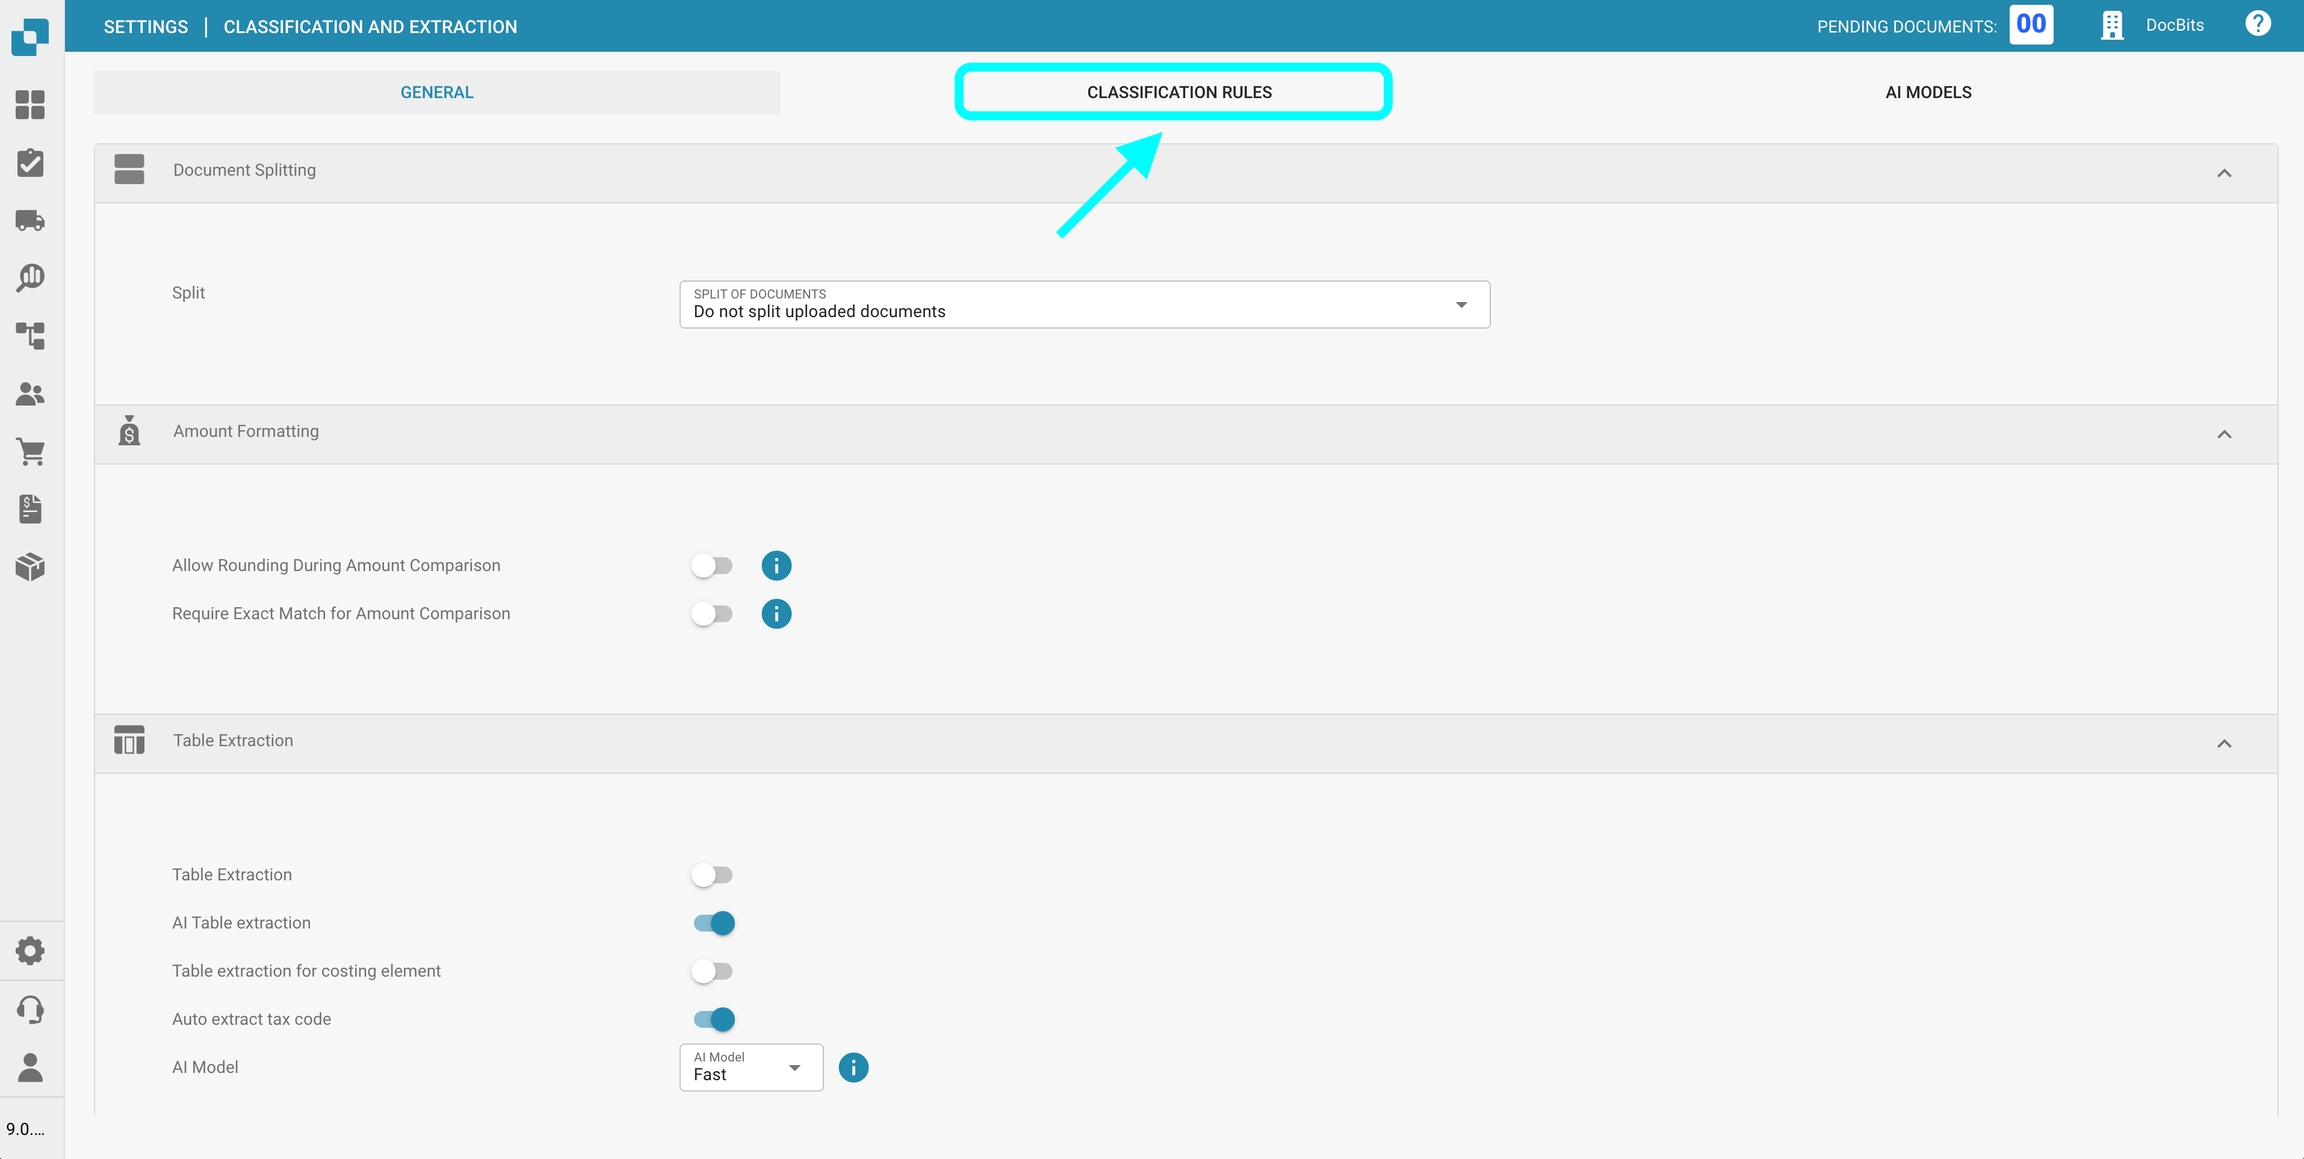Switch to the Classification Rules tab
The height and width of the screenshot is (1159, 2304).
click(1178, 92)
